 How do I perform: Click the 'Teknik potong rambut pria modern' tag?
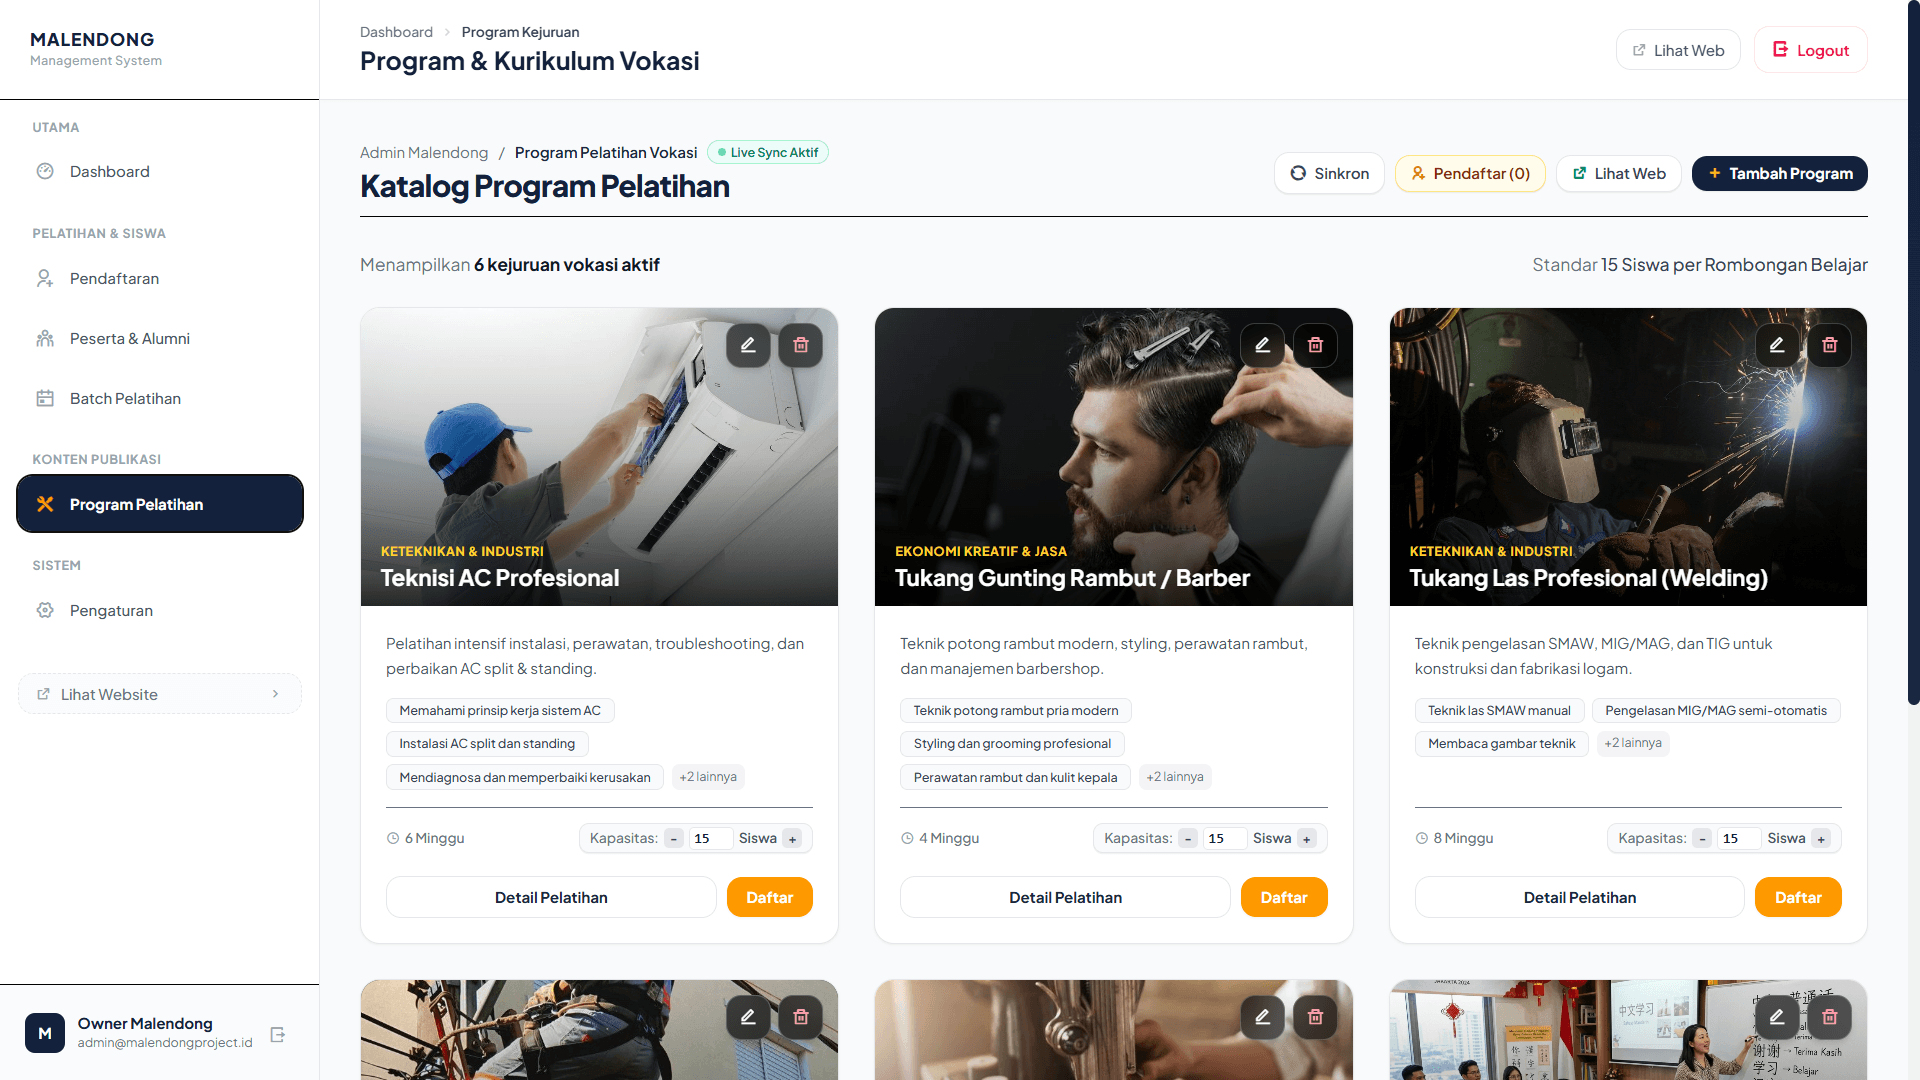1016,711
